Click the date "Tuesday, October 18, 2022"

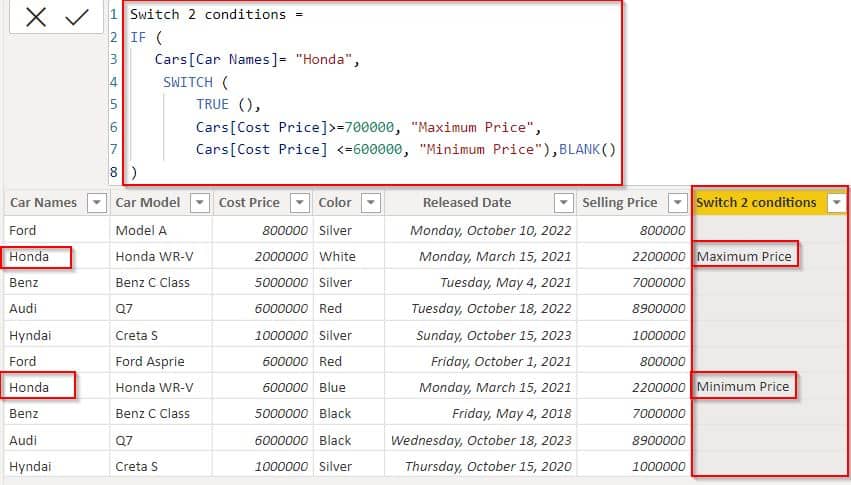coord(491,309)
